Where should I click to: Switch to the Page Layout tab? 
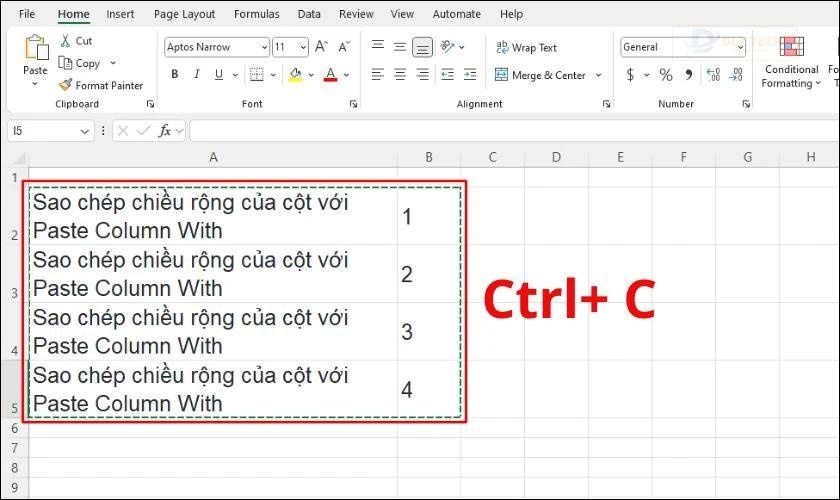184,14
